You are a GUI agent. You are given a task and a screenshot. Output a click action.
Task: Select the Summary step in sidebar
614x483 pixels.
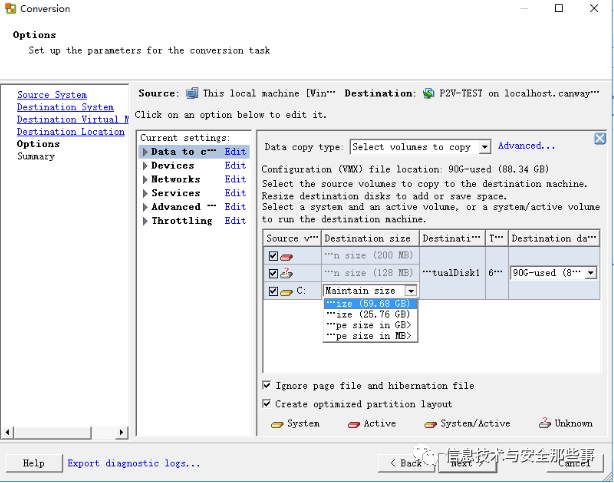(x=36, y=156)
